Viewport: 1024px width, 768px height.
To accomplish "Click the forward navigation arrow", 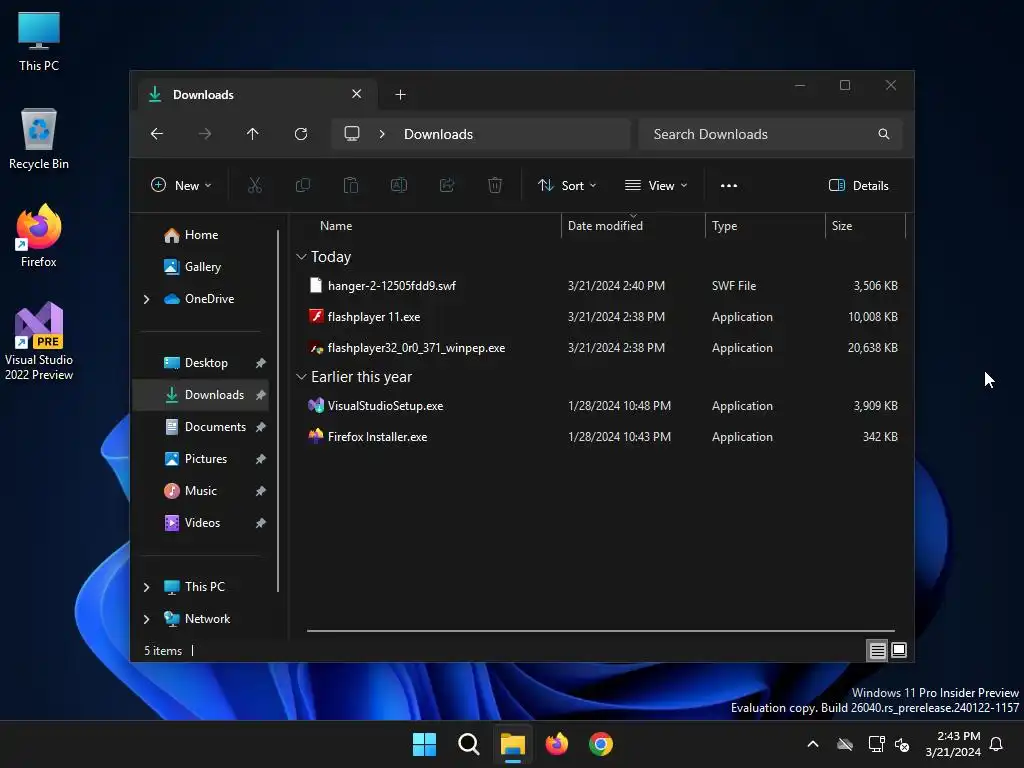I will [205, 134].
